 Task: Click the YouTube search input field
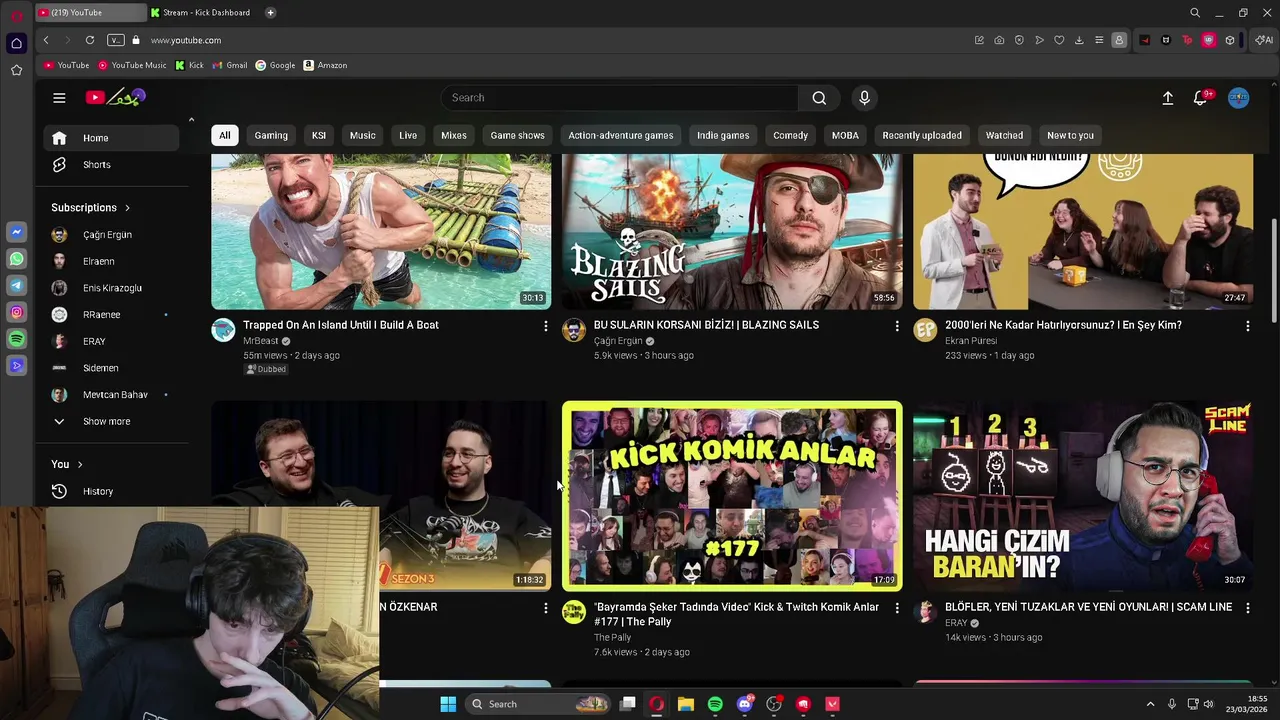tap(620, 97)
